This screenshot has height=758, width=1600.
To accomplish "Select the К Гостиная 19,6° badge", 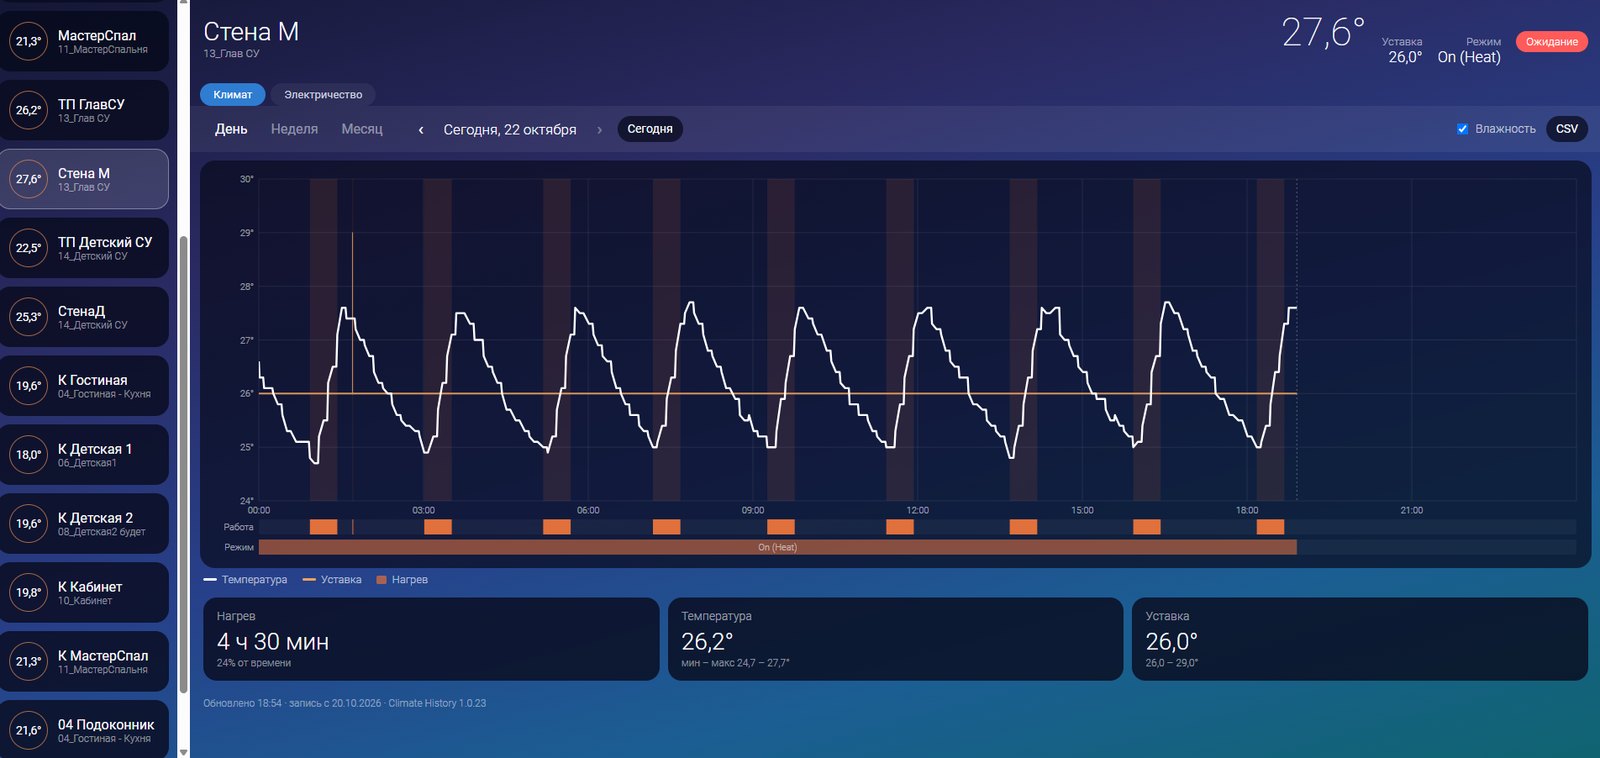I will 28,386.
